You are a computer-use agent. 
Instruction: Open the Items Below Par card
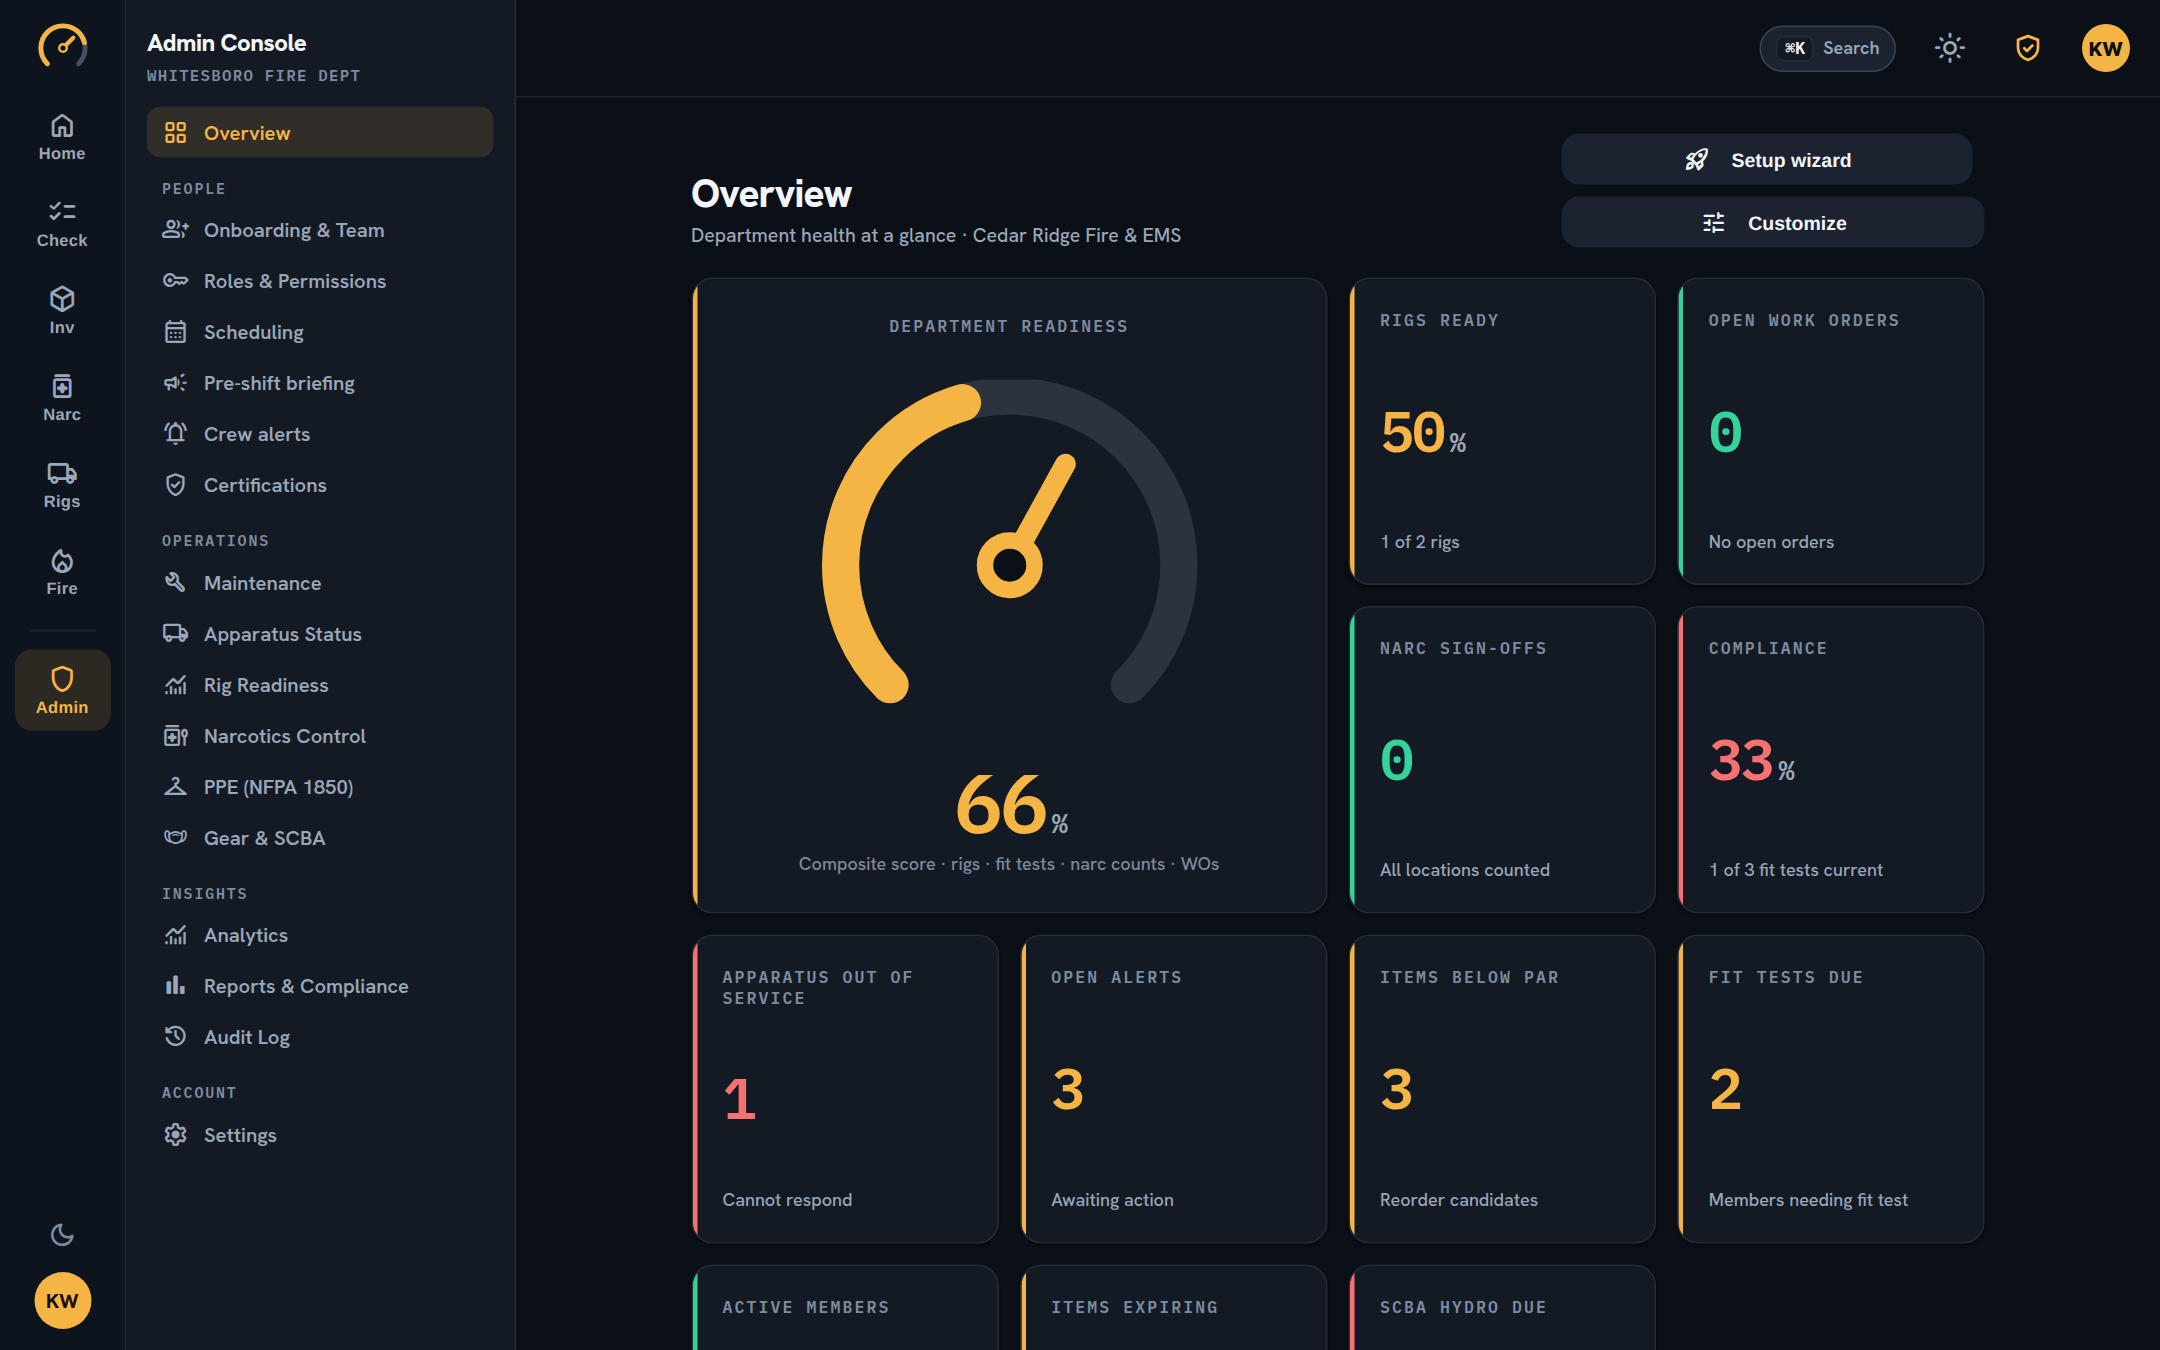1502,1089
